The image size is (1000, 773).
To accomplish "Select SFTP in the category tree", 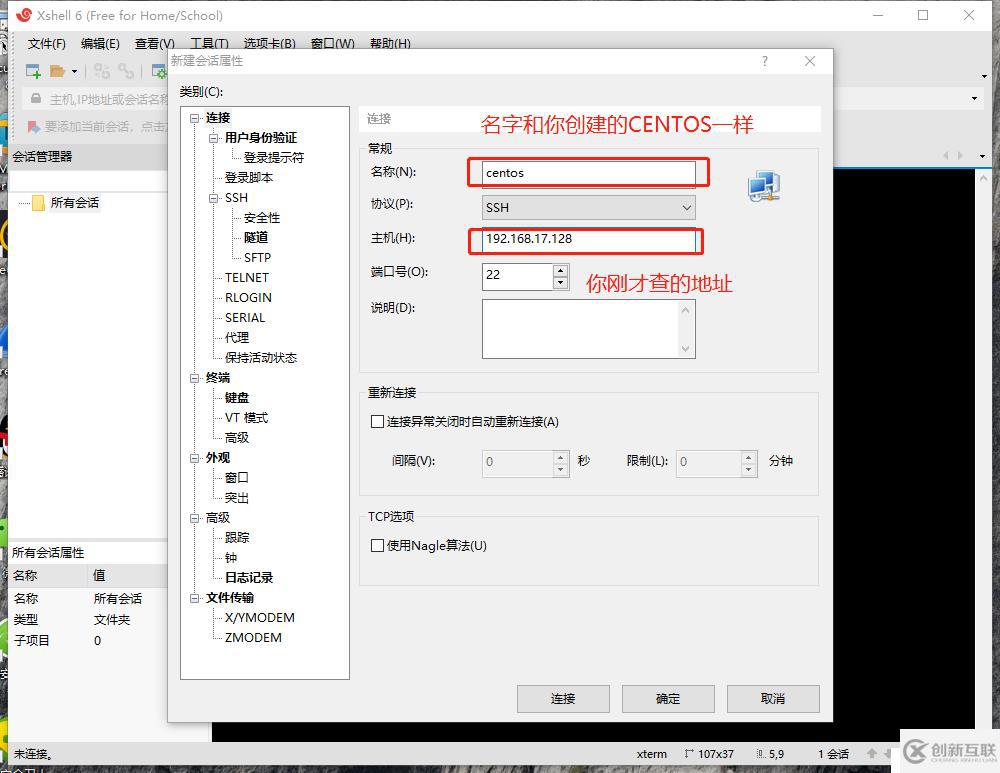I will [257, 258].
